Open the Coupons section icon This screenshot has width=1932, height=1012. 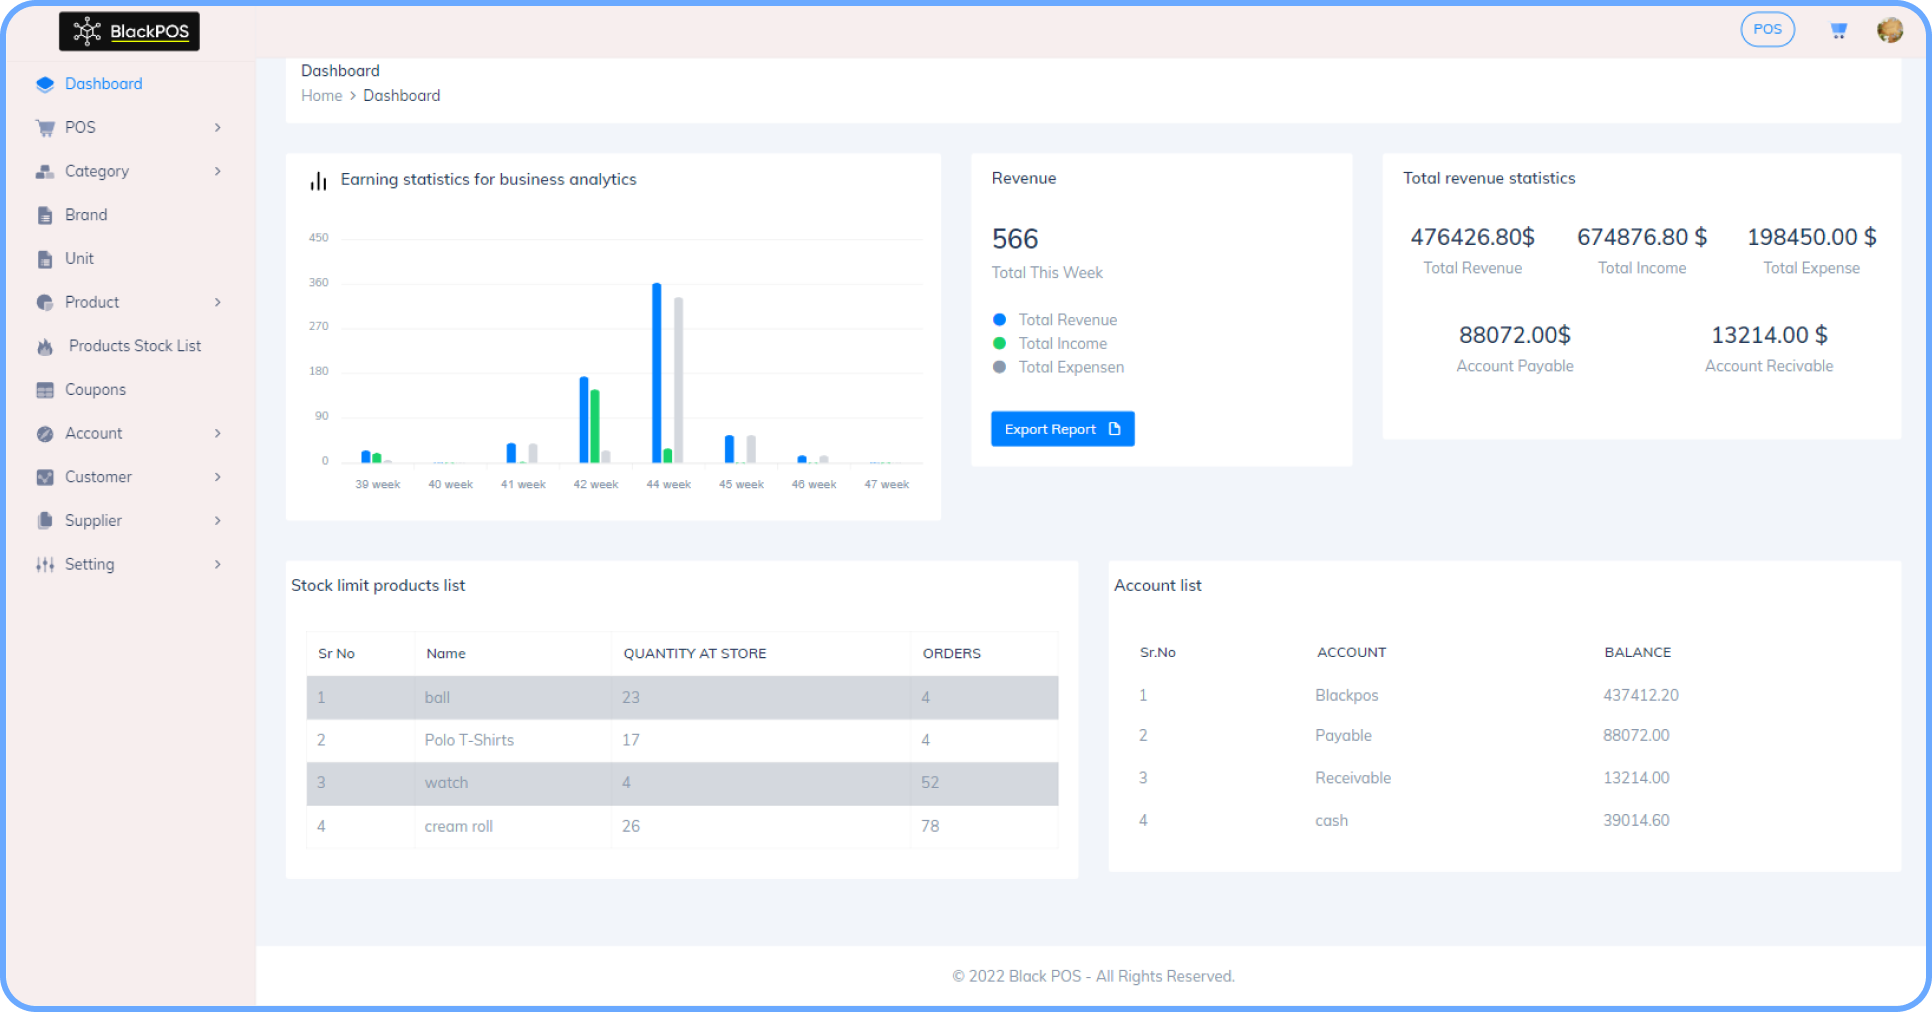click(x=45, y=389)
